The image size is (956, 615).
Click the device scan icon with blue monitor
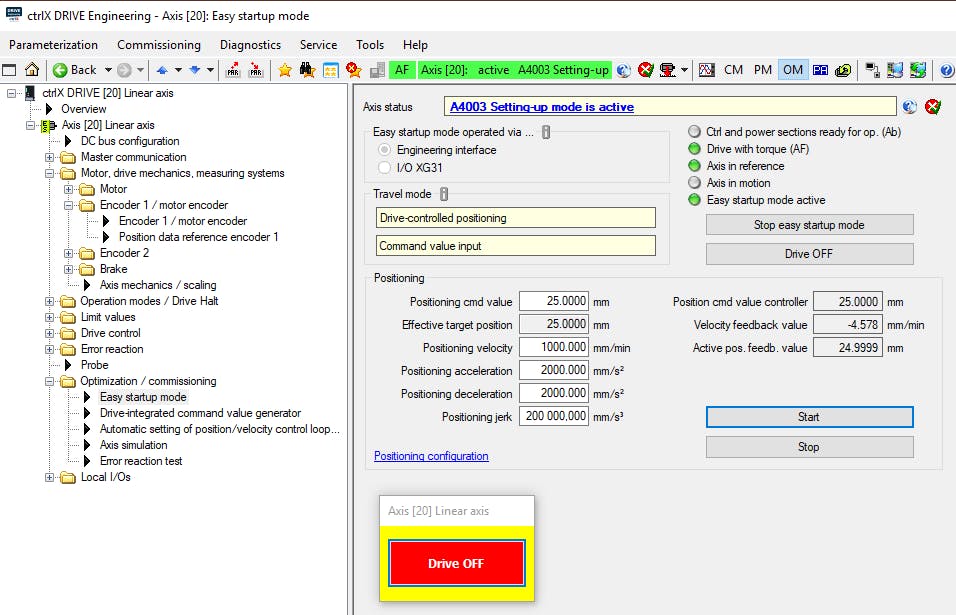895,70
